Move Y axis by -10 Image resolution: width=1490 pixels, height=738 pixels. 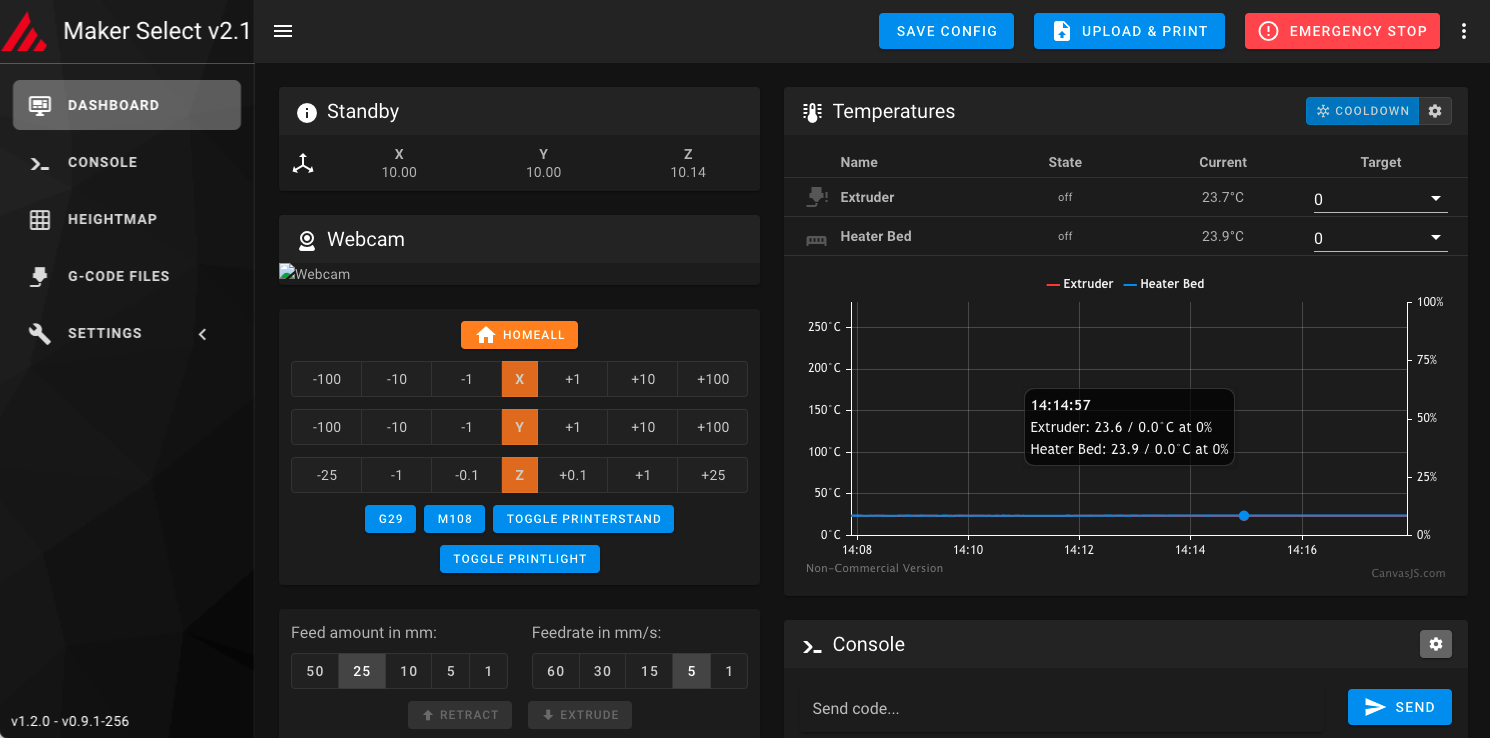397,427
